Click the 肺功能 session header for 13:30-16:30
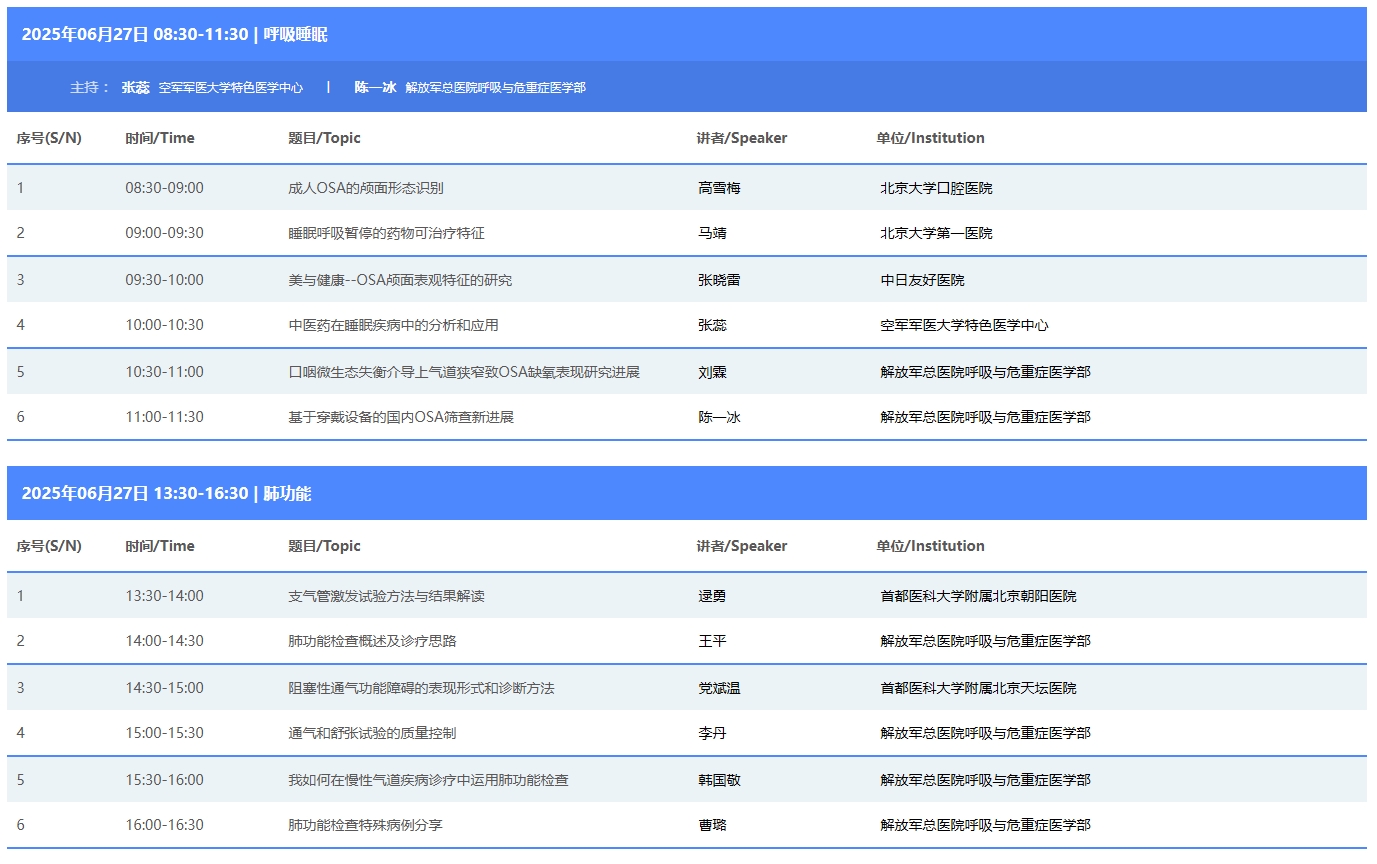The height and width of the screenshot is (864, 1377). tap(687, 493)
